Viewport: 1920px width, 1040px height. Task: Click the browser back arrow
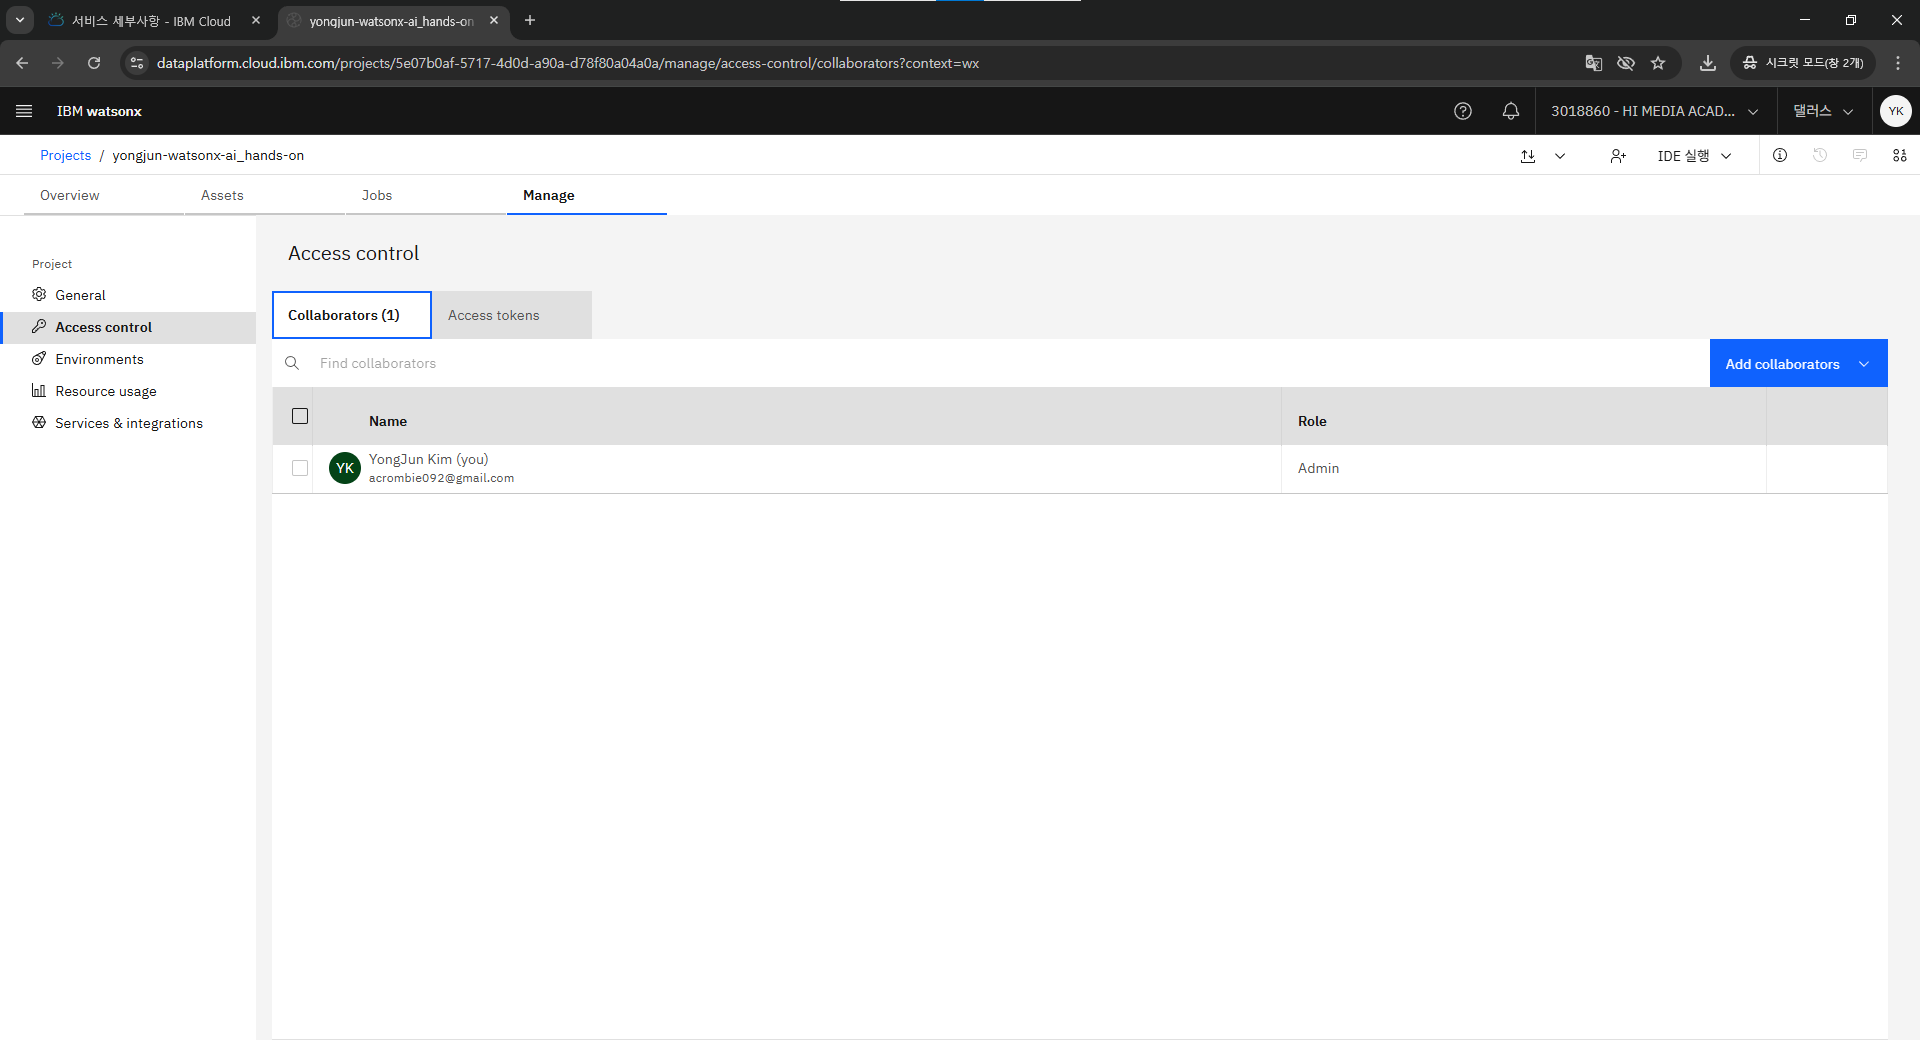(22, 63)
